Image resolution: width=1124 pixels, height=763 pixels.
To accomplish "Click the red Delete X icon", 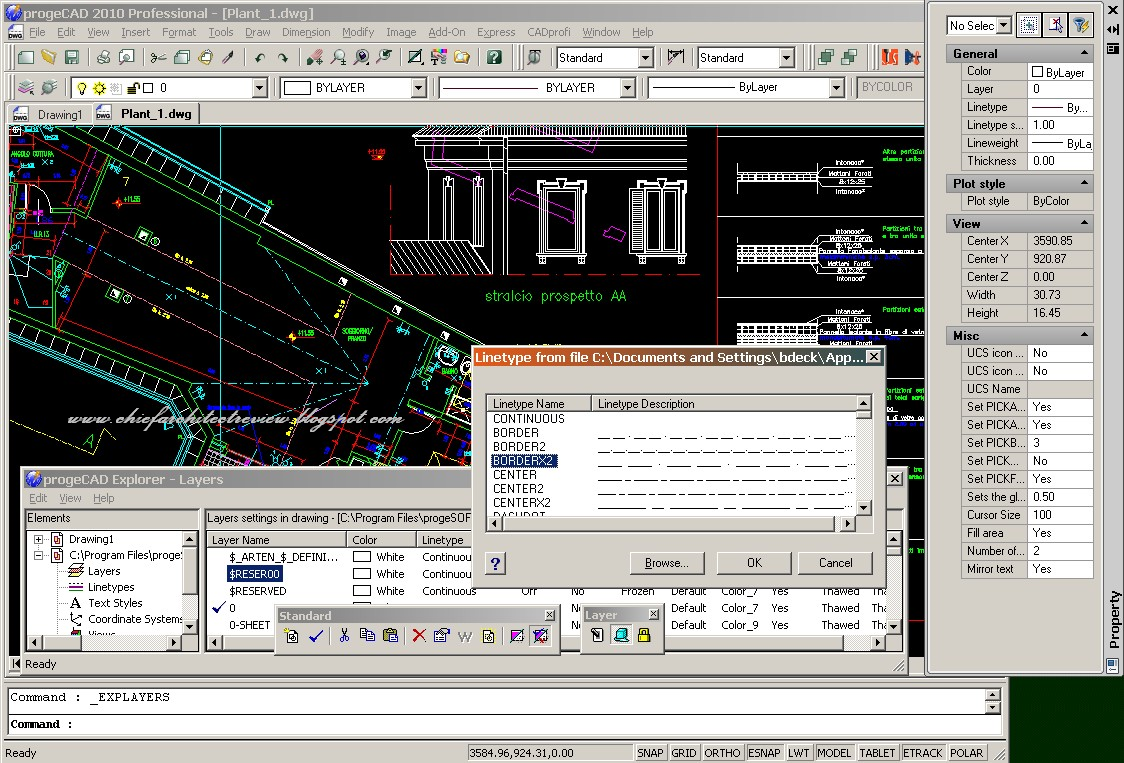I will [417, 635].
